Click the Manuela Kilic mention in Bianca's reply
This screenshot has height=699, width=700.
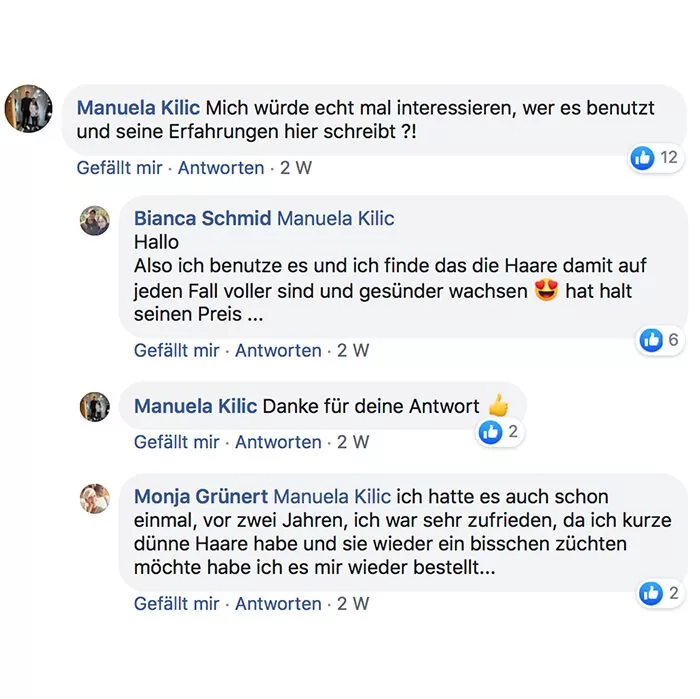coord(335,218)
